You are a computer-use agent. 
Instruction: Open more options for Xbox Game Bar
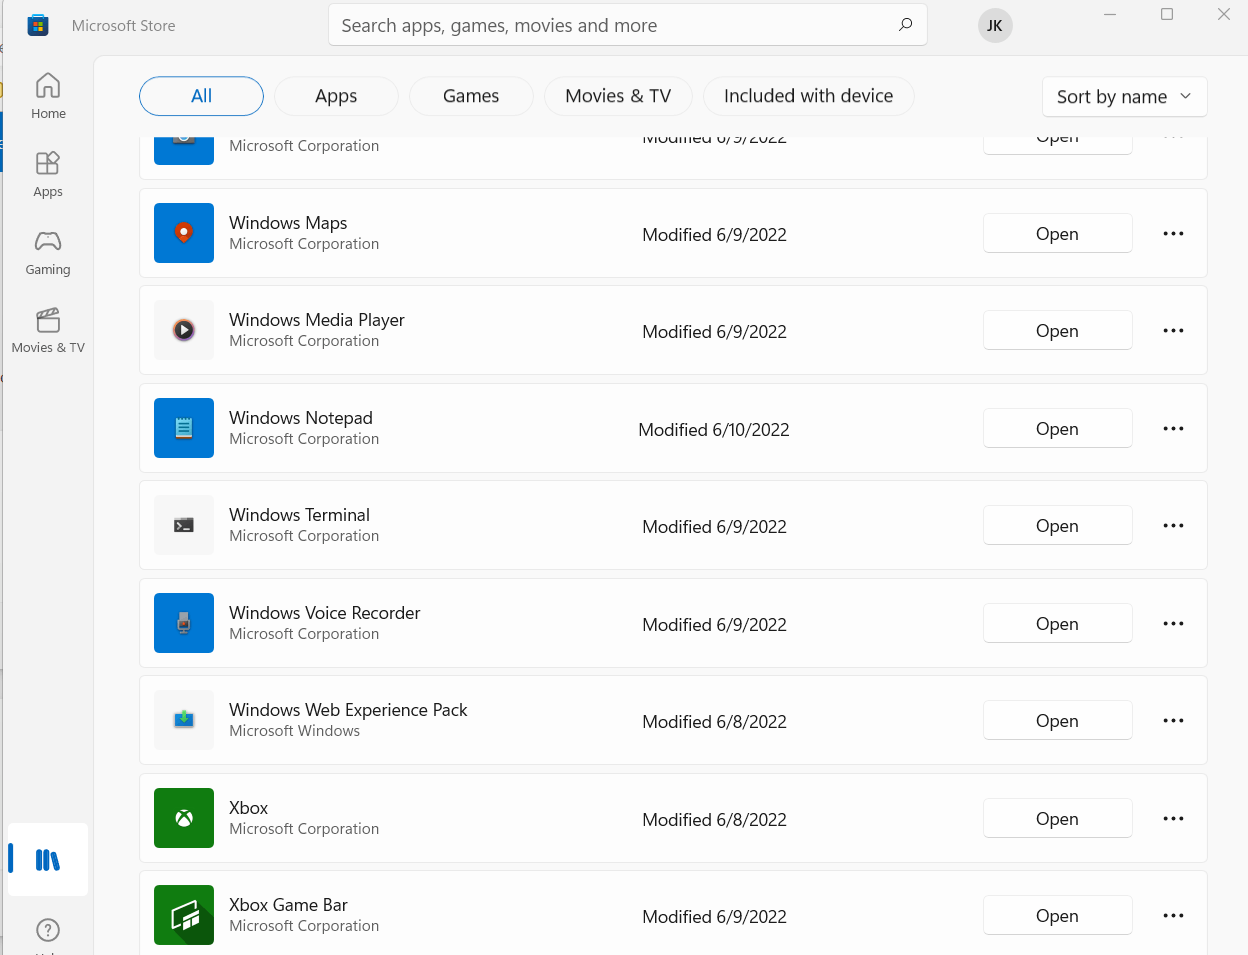click(1173, 915)
